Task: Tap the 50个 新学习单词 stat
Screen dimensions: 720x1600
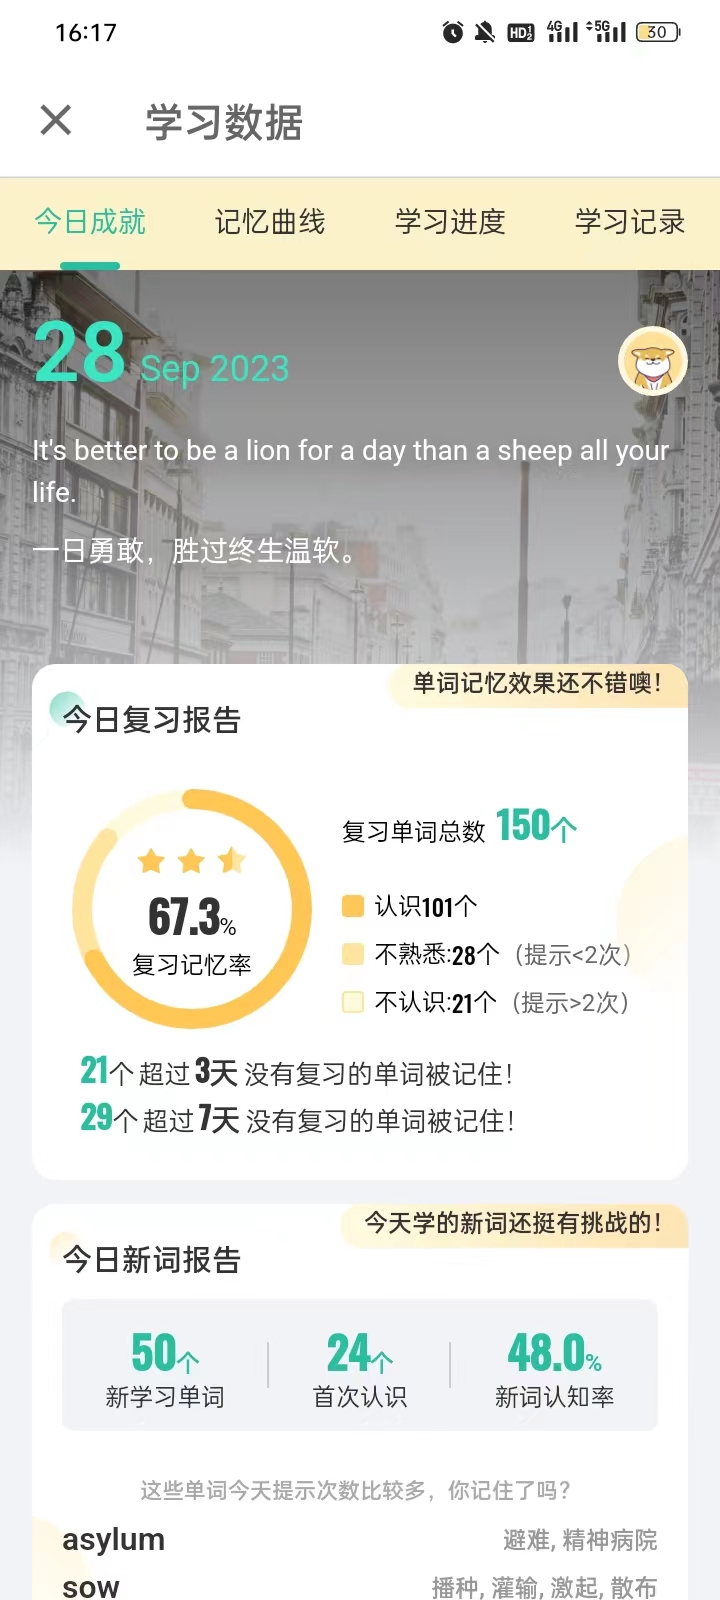Action: 165,1368
